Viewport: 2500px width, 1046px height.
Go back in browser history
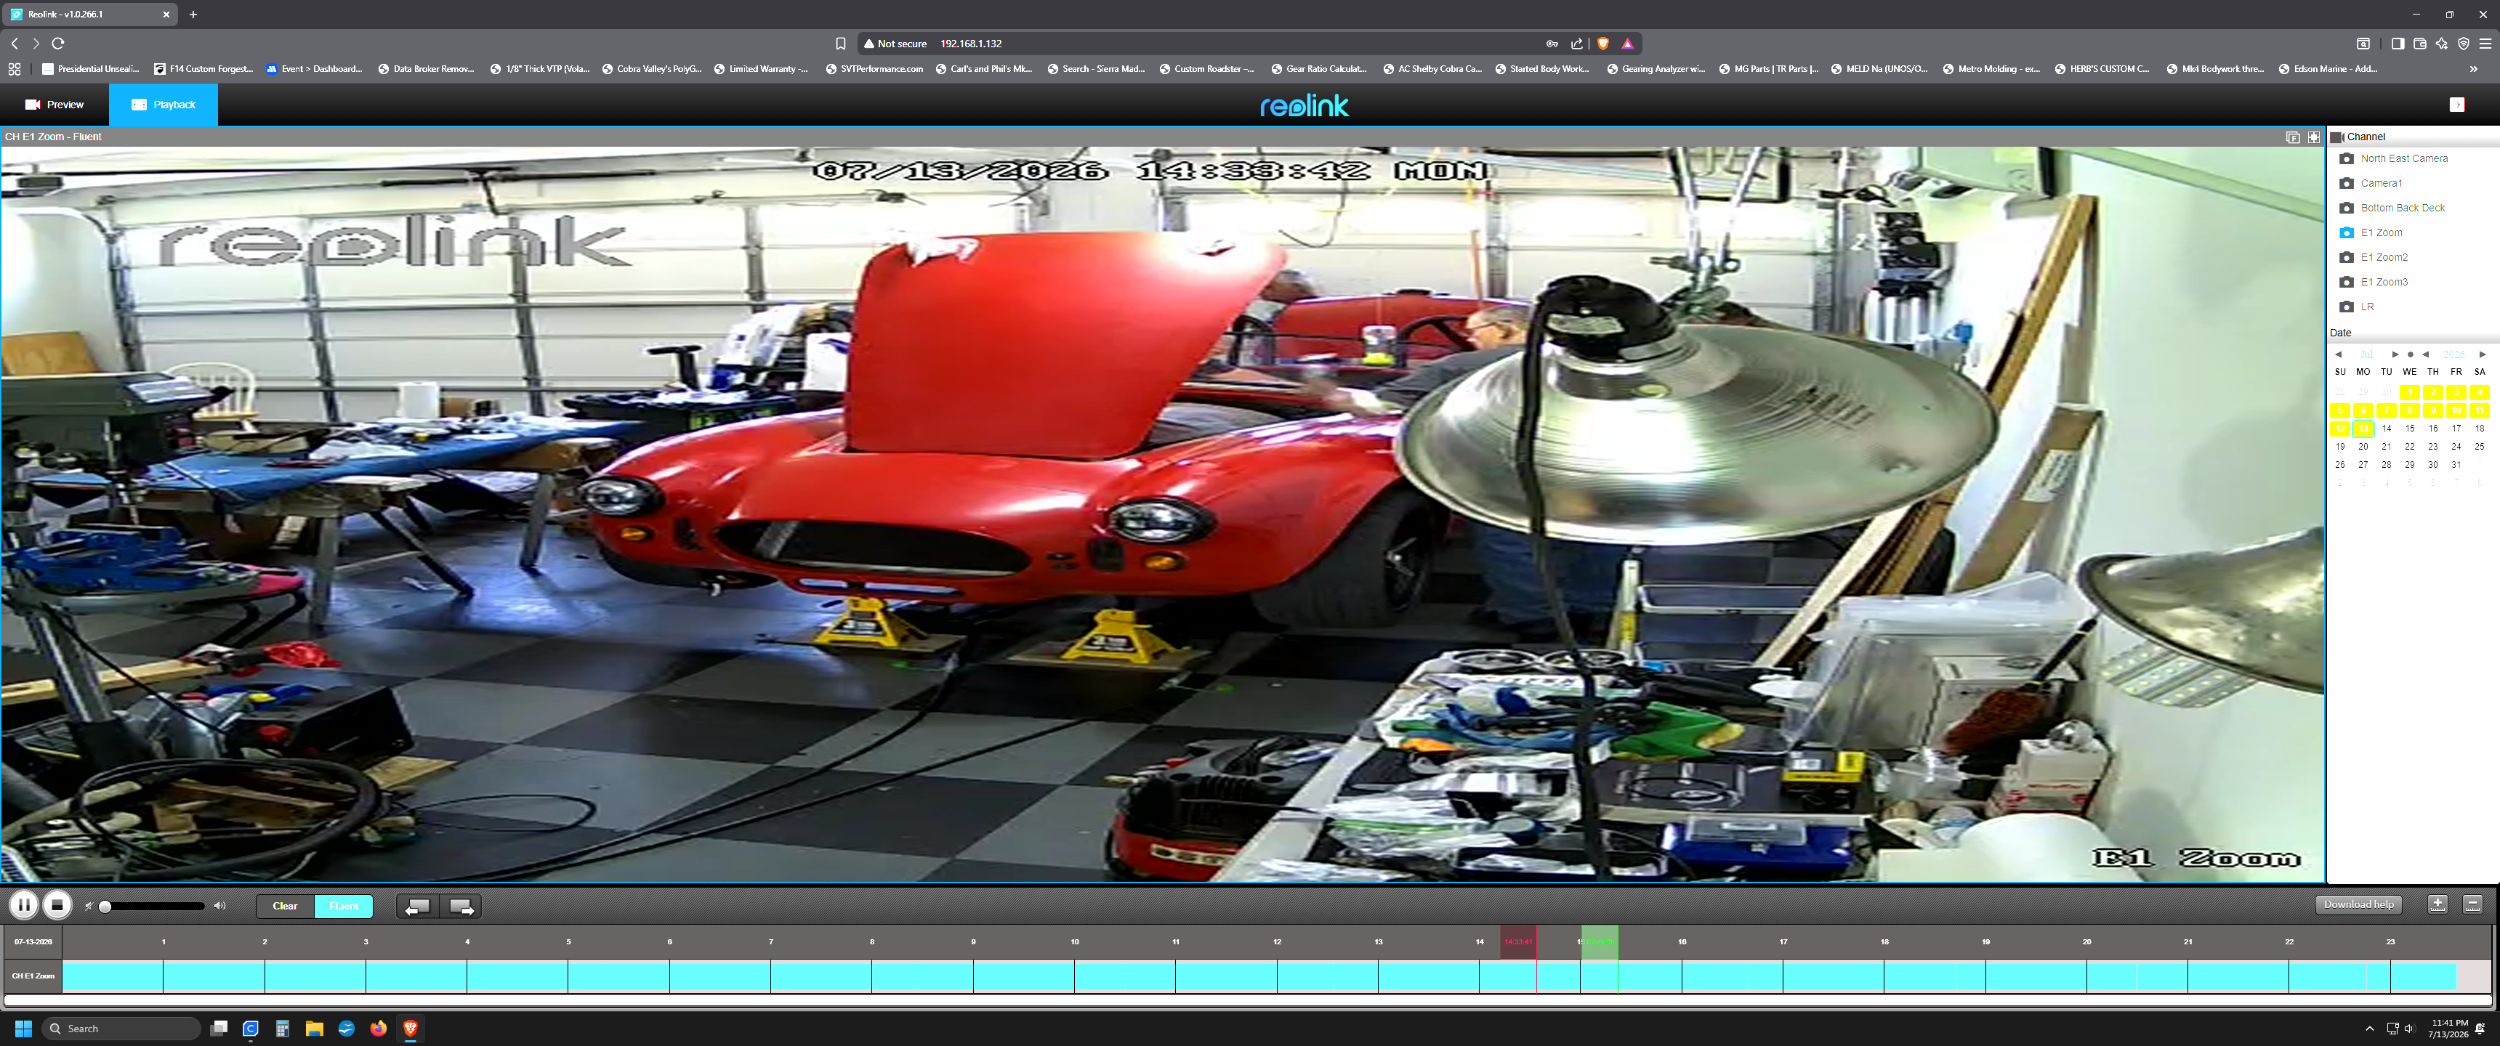(14, 43)
